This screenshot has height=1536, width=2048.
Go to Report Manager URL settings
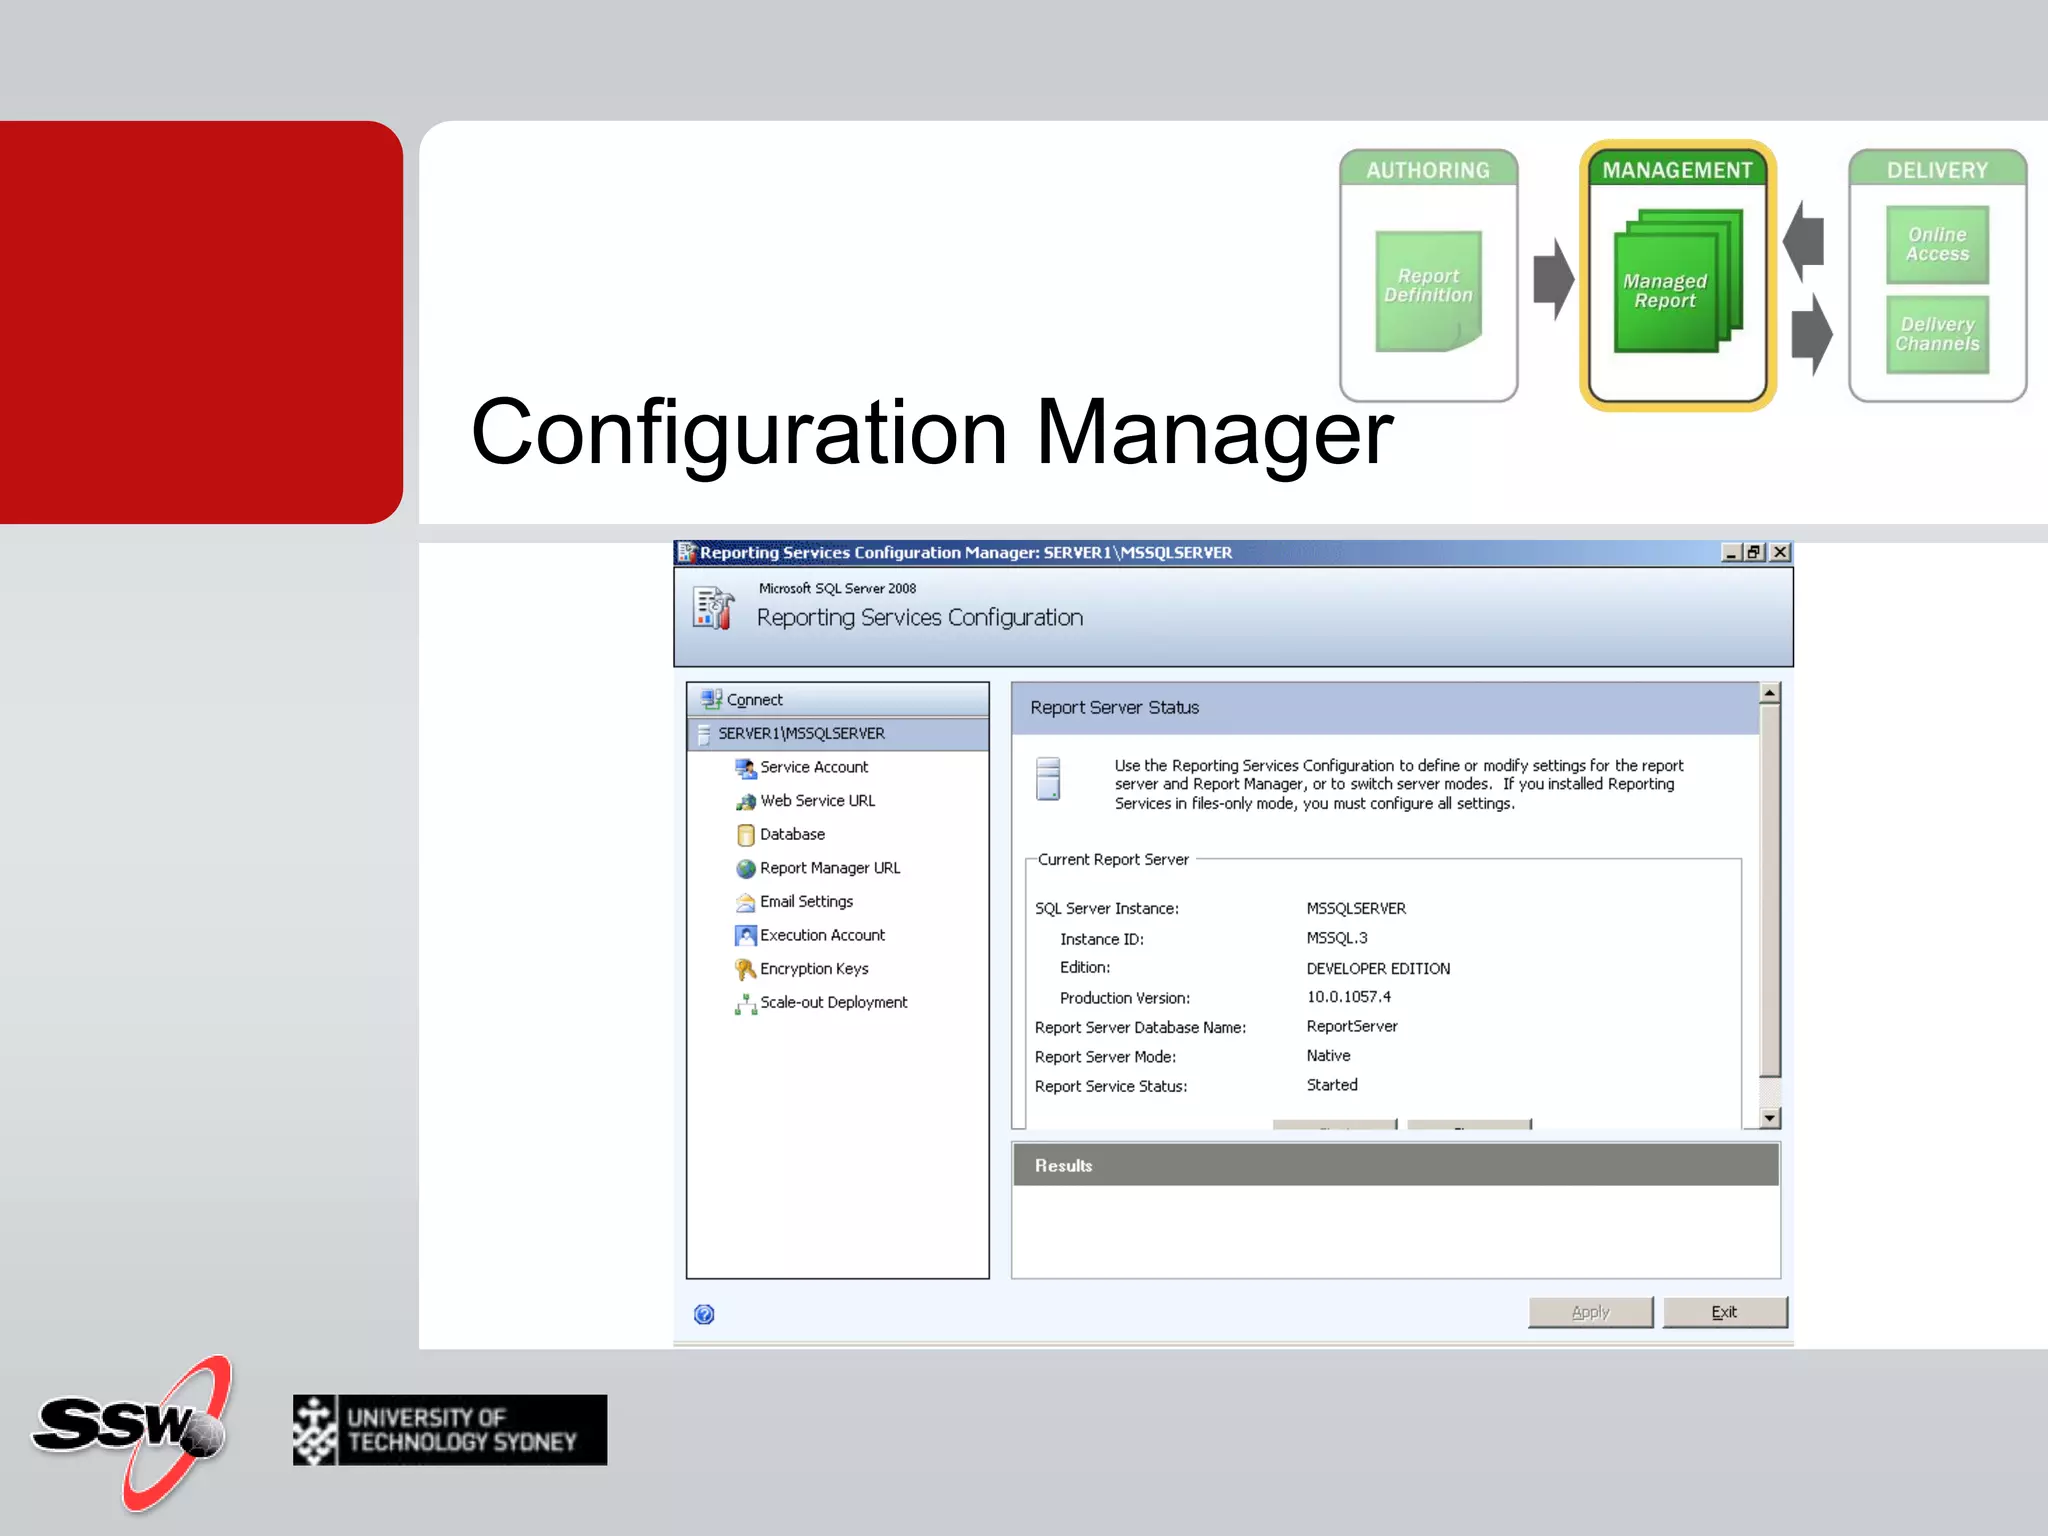click(x=830, y=868)
